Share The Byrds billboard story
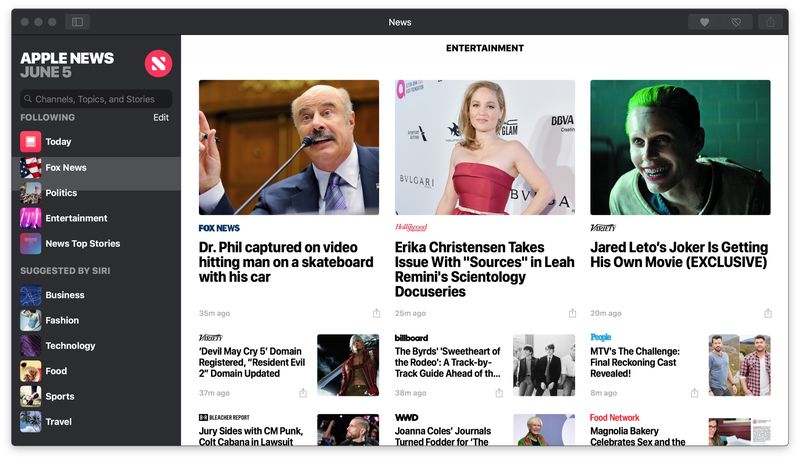Viewport: 800px width, 460px height. tap(499, 393)
